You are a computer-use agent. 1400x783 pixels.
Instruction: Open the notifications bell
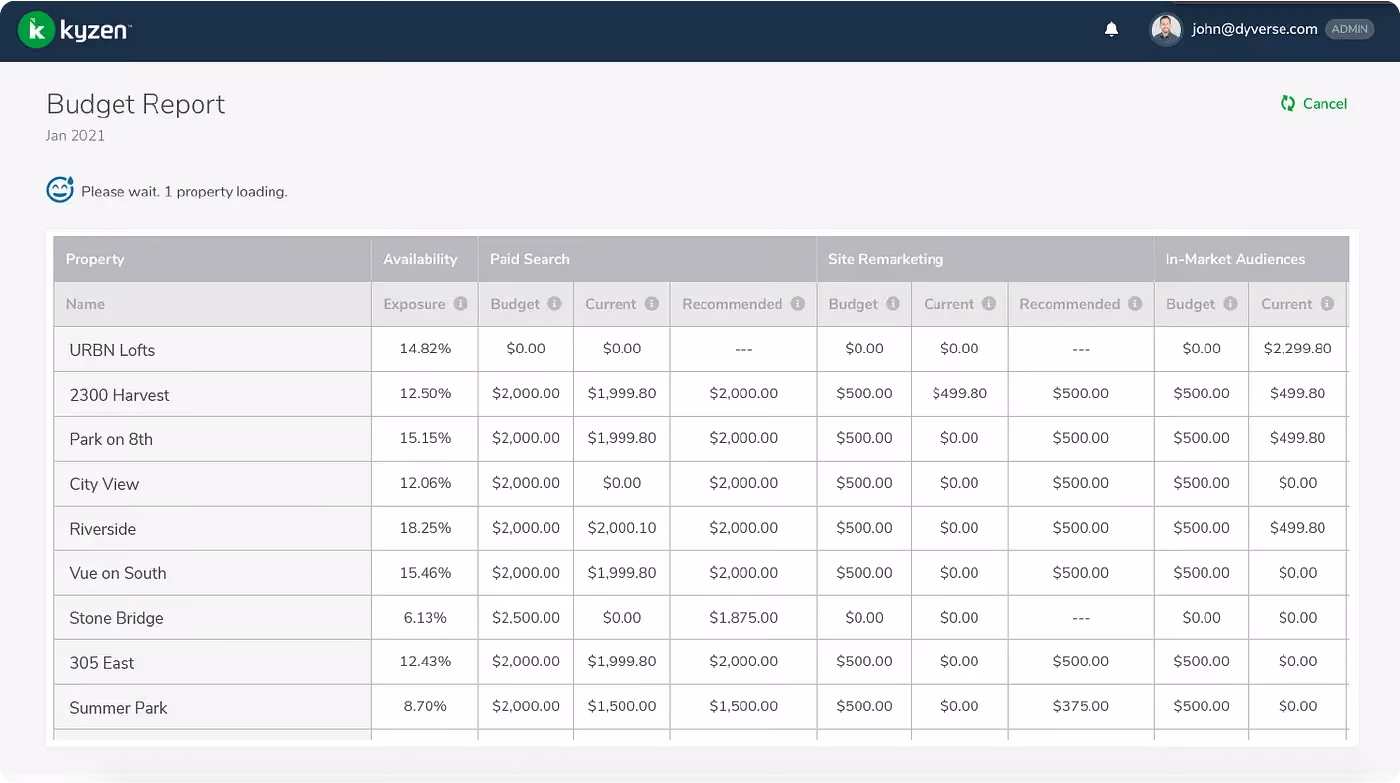point(1111,30)
